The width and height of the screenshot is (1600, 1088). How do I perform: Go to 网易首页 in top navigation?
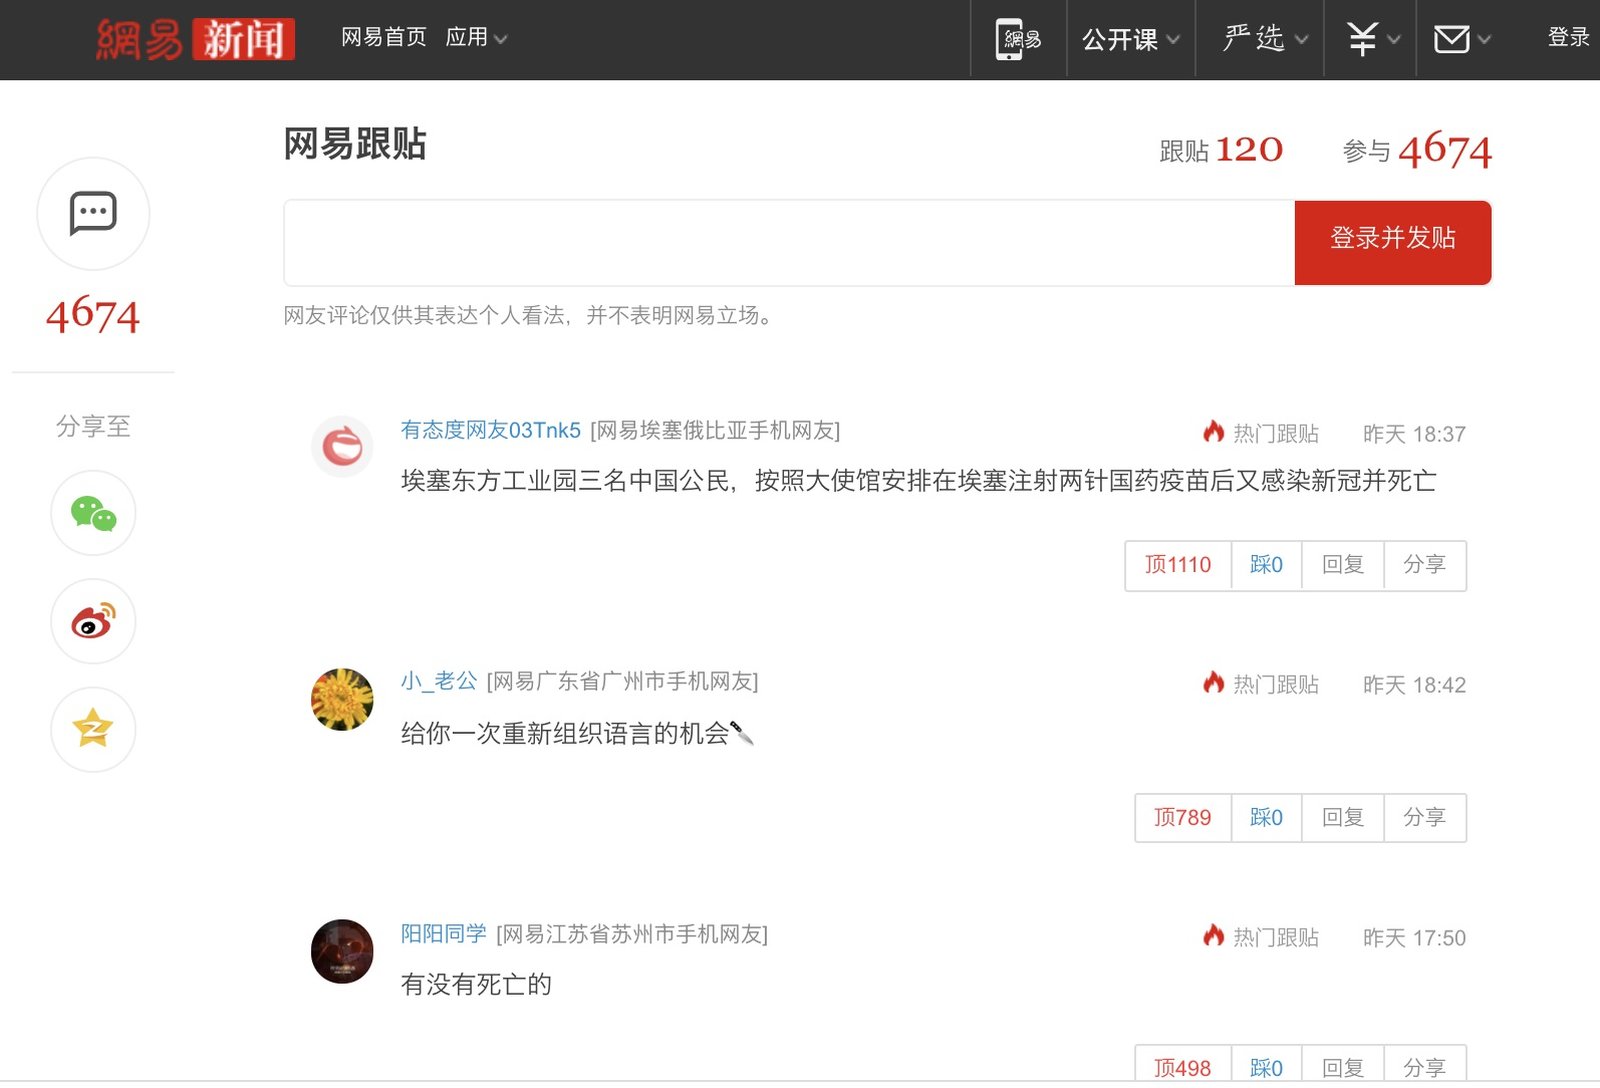(383, 38)
